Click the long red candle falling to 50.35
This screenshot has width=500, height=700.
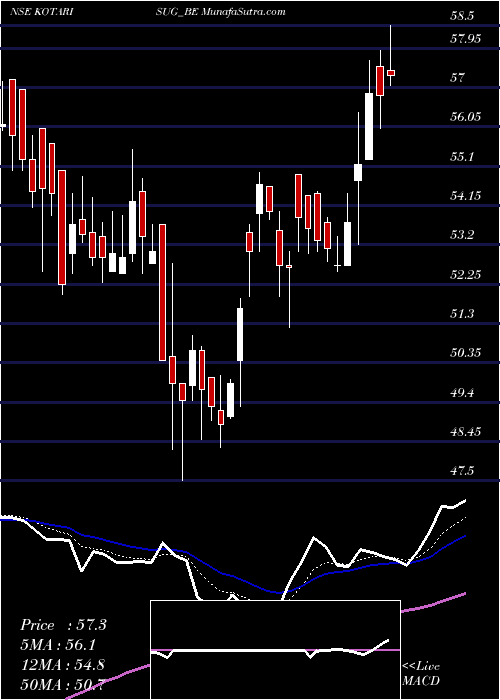click(162, 292)
